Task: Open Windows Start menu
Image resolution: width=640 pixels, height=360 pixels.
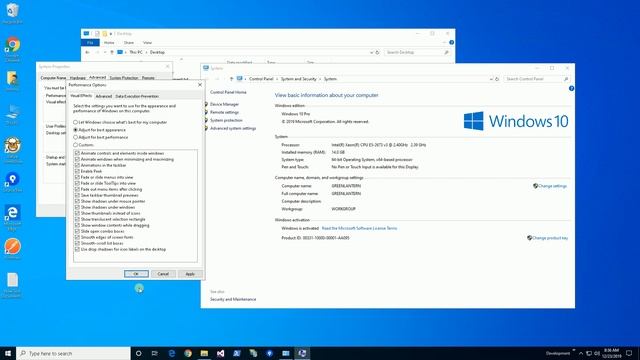Action: tap(8, 353)
